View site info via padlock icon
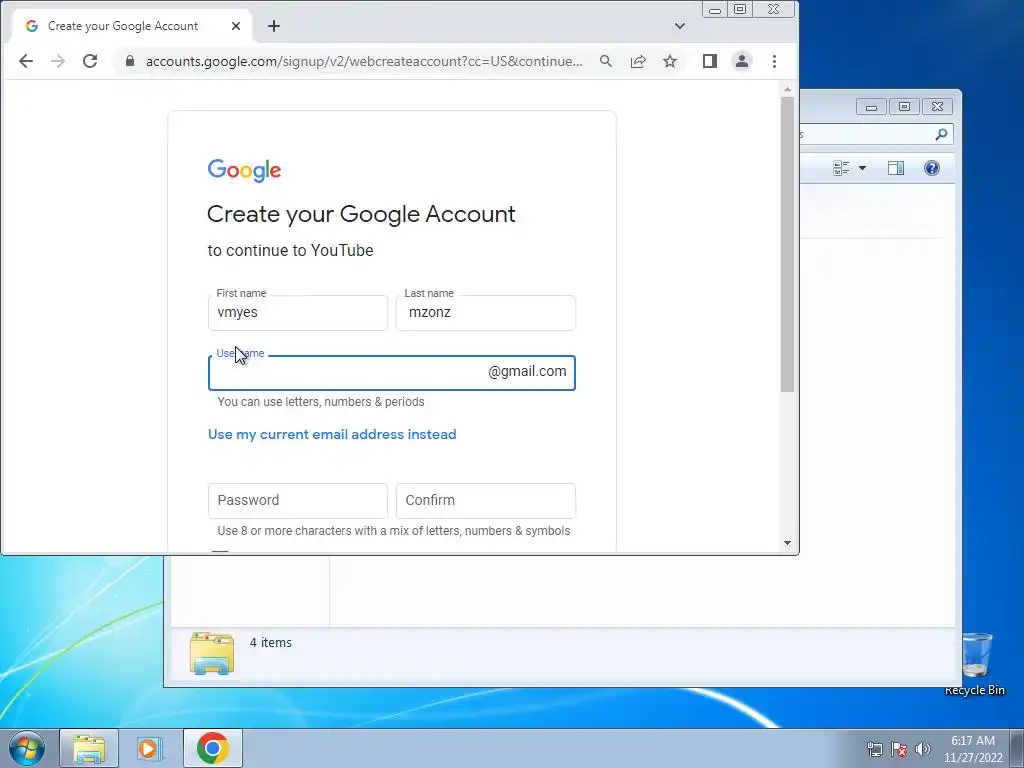This screenshot has height=768, width=1024. click(130, 61)
